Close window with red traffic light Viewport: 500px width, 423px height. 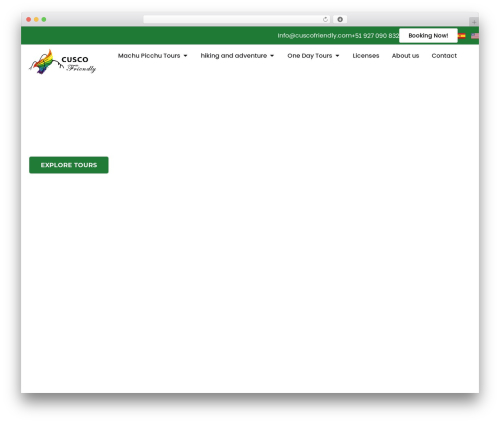(x=29, y=19)
